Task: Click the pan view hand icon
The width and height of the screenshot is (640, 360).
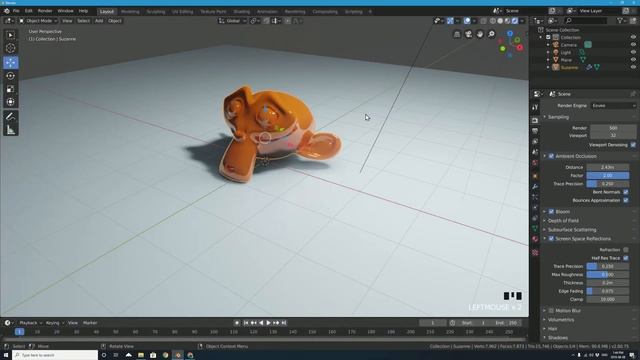Action: [480, 34]
